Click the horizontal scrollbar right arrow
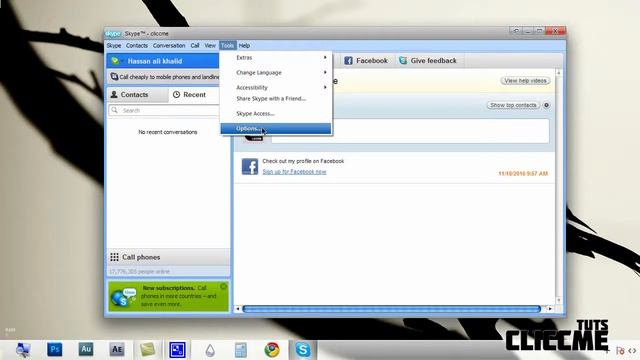This screenshot has height=360, width=640. pyautogui.click(x=550, y=309)
